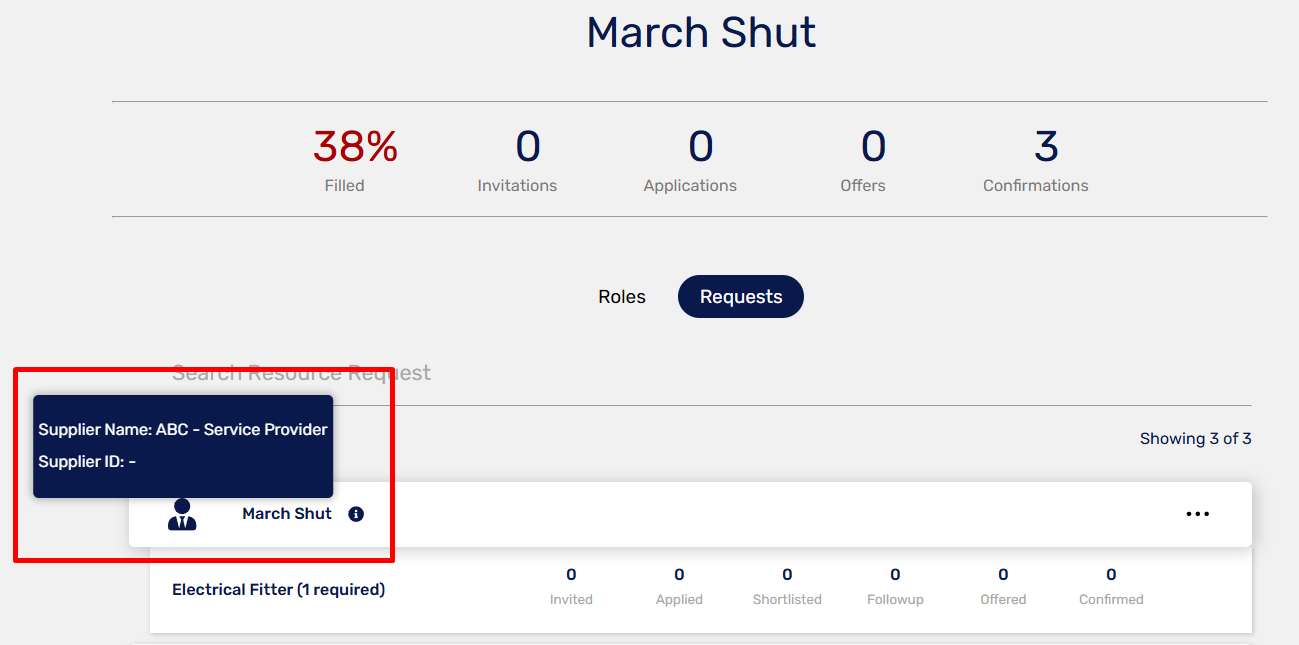Screen dimensions: 1299x645
Task: Click the March Shut page heading
Action: point(701,33)
